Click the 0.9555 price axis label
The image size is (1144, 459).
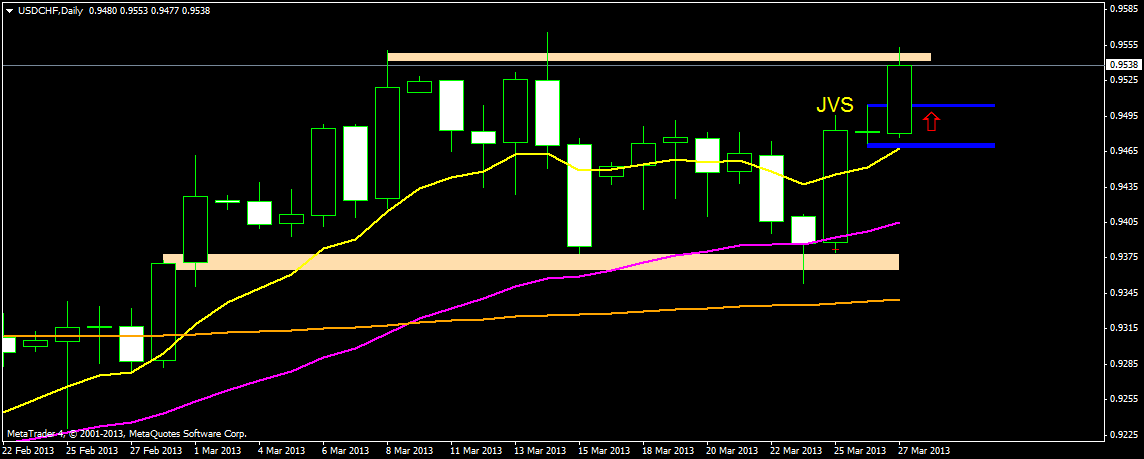1123,45
